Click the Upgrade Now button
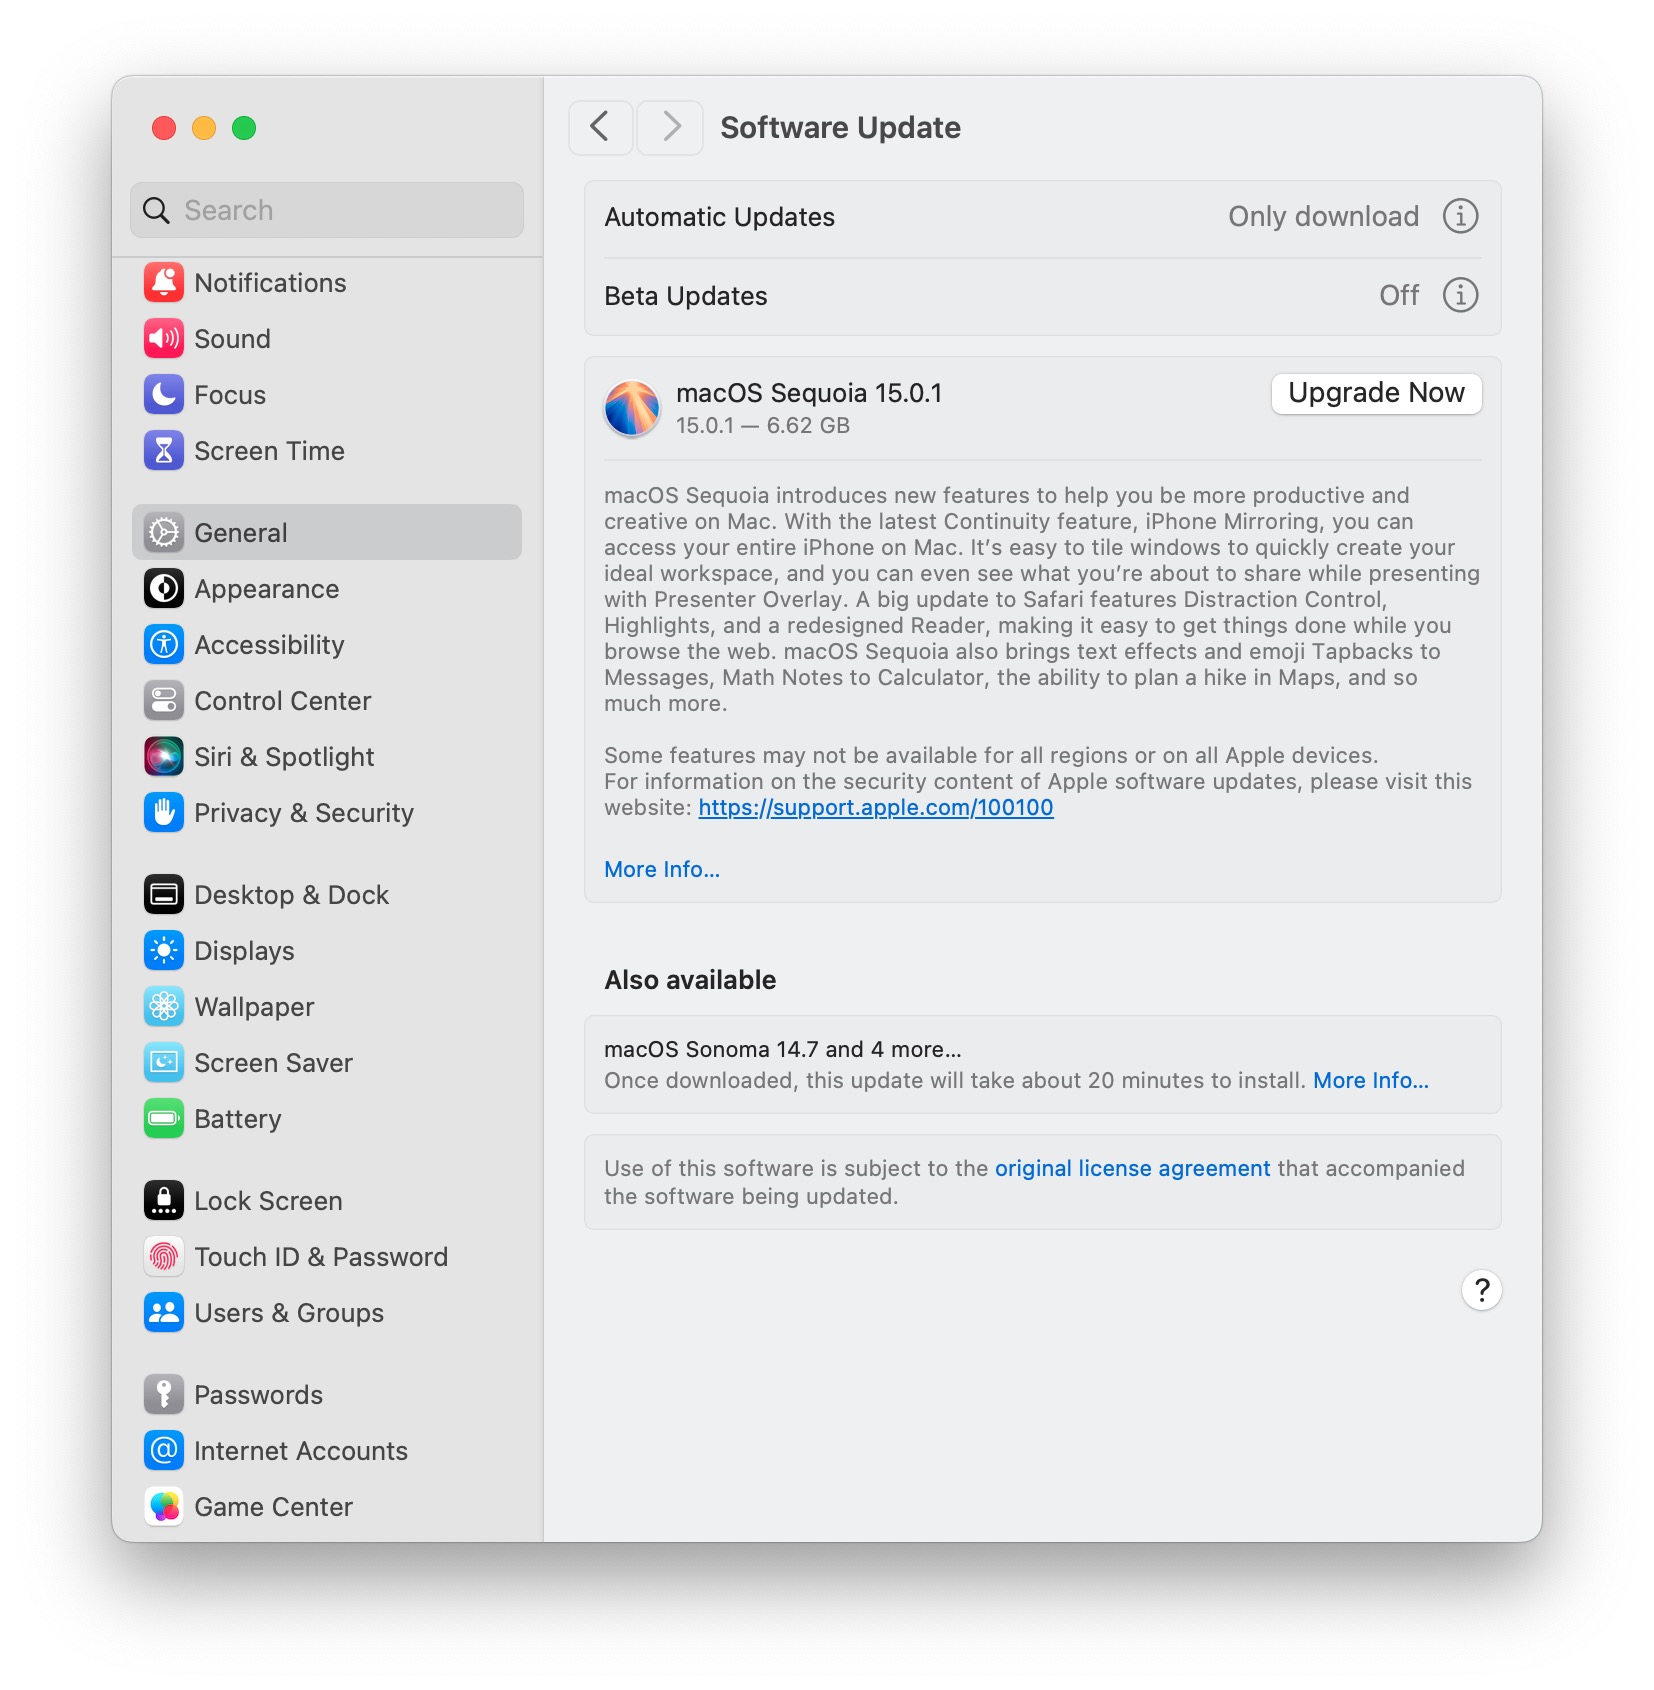This screenshot has width=1654, height=1690. pos(1375,393)
